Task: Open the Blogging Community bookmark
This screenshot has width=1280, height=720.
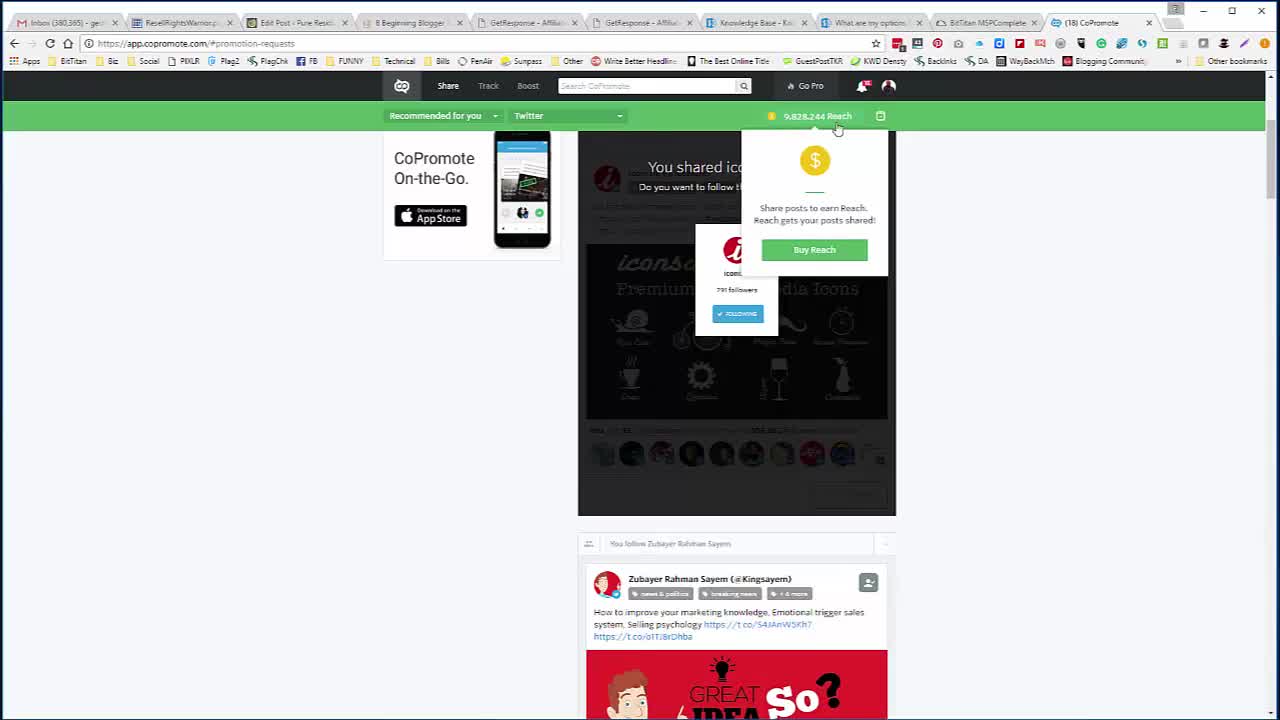Action: [1104, 61]
